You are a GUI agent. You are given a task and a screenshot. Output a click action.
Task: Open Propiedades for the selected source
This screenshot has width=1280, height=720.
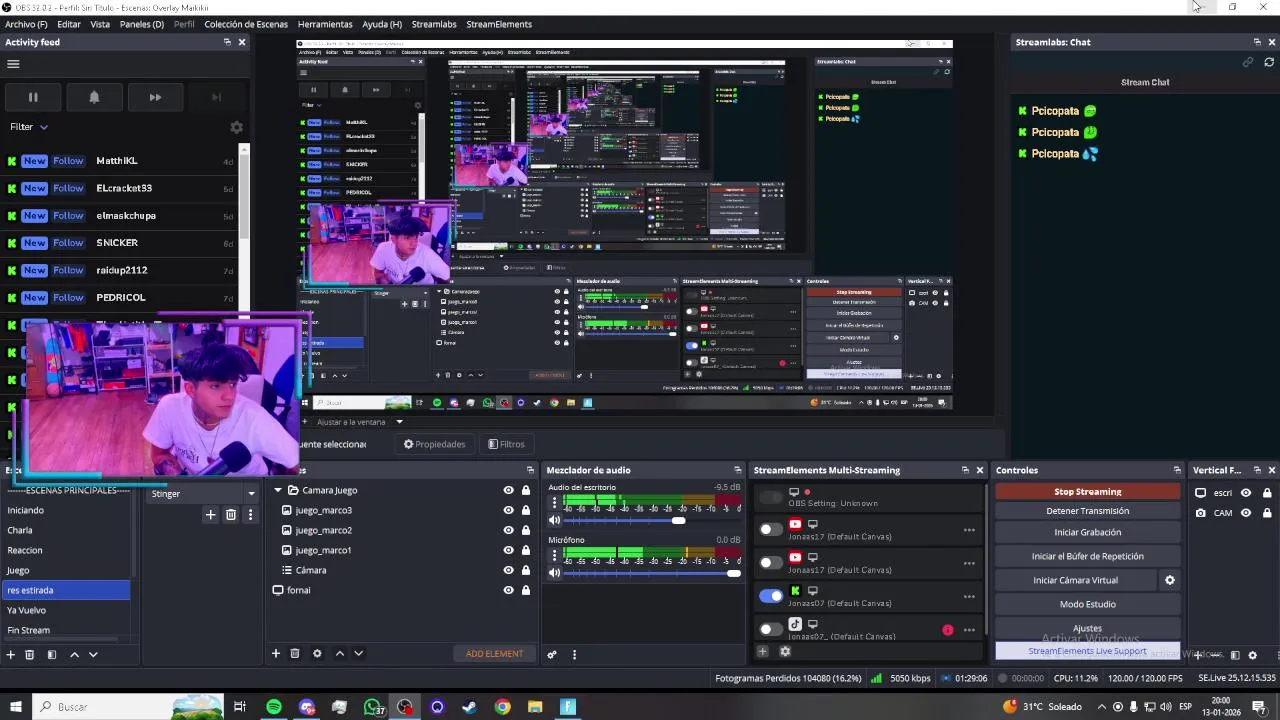[435, 444]
